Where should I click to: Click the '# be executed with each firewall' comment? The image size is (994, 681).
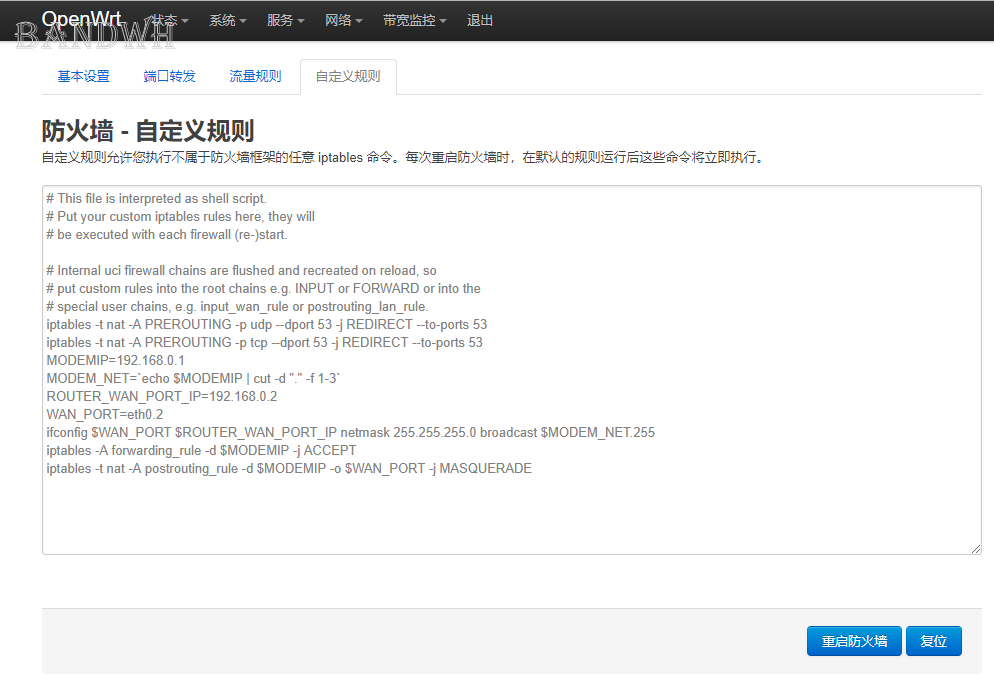point(167,235)
